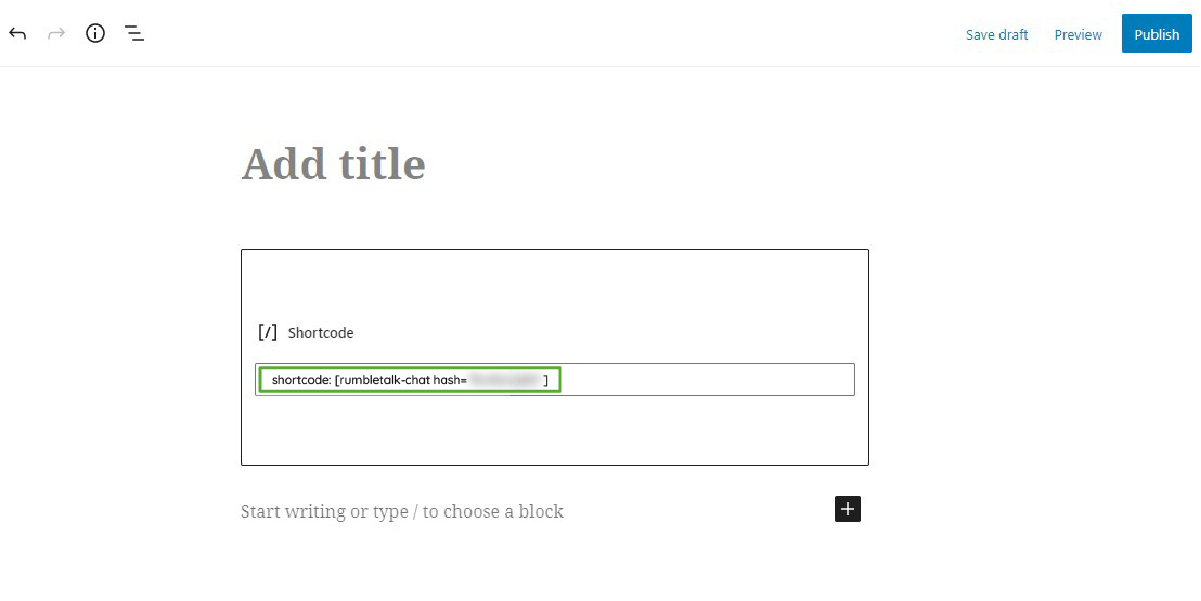The width and height of the screenshot is (1201, 601).
Task: Preview the post draft
Action: pos(1077,34)
